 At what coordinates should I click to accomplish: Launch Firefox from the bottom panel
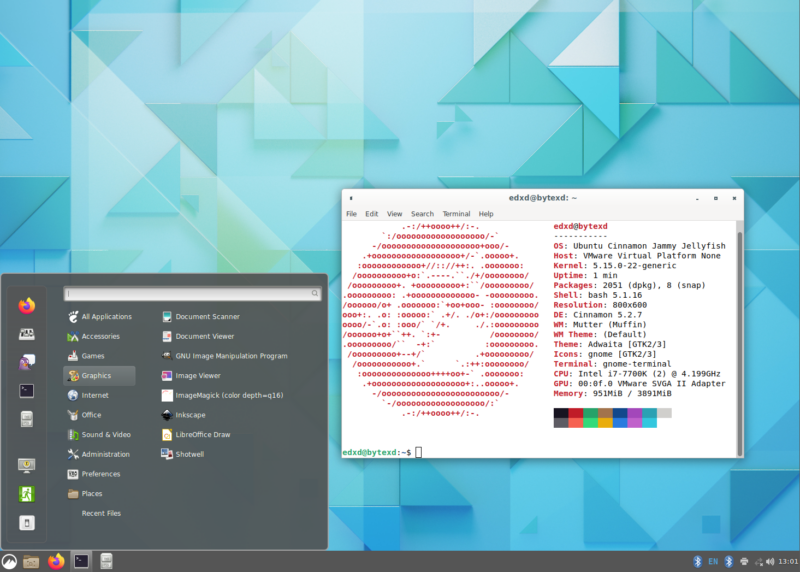56,561
